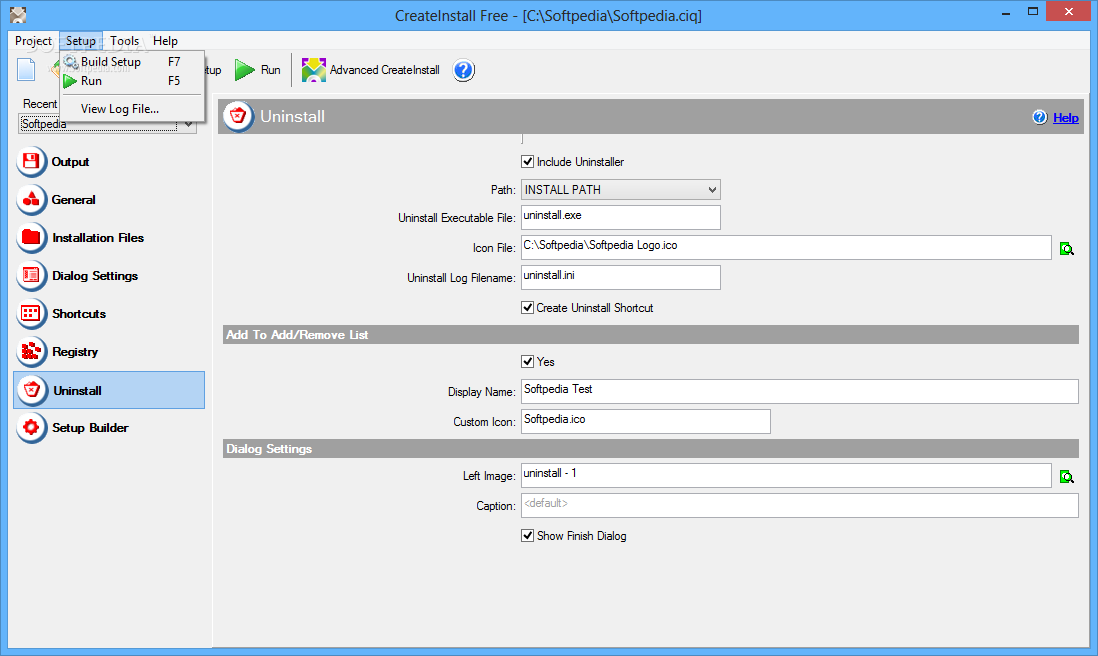
Task: Go to Dialog Settings in the sidebar
Action: click(x=77, y=276)
